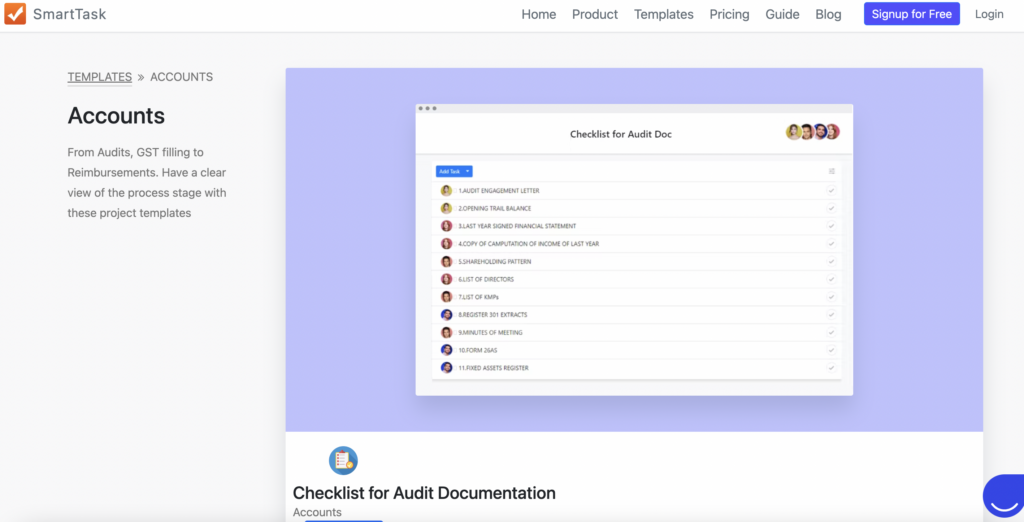Click avatar beside Last Year Signed Financial Statement
Screen dimensions: 1024x522
point(447,226)
